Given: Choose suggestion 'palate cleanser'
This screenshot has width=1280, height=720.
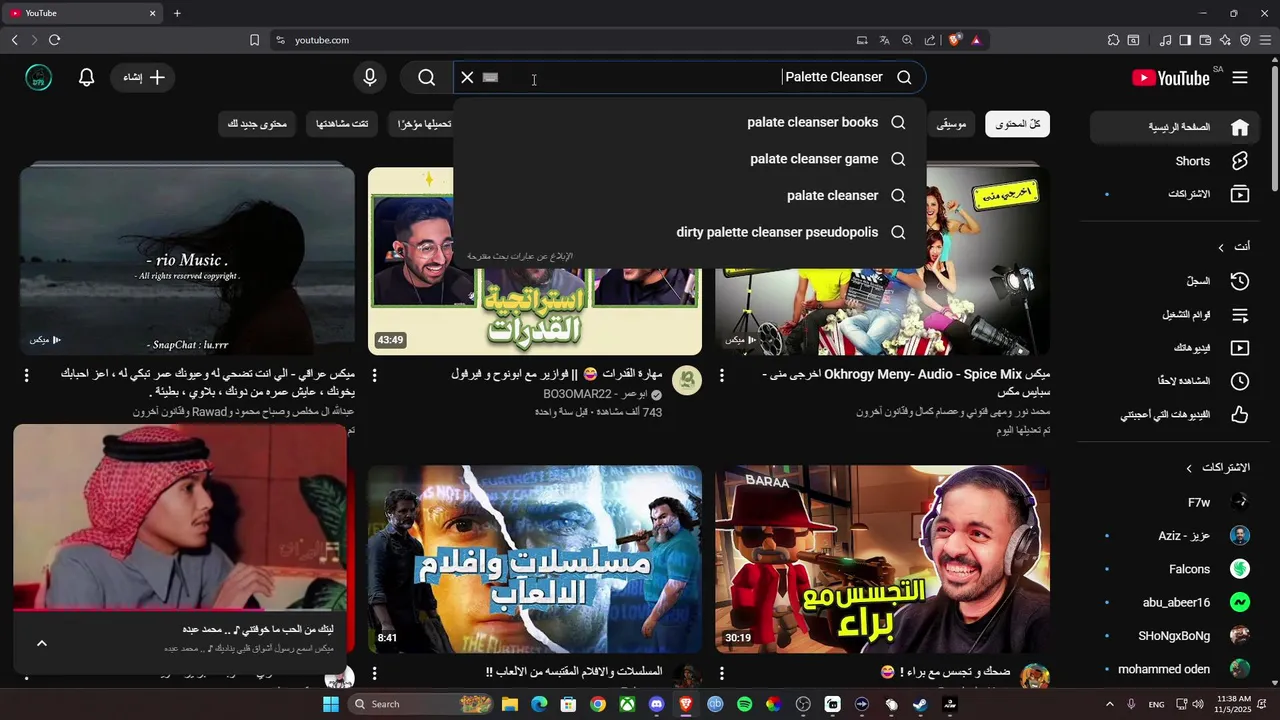Looking at the screenshot, I should pos(690,196).
